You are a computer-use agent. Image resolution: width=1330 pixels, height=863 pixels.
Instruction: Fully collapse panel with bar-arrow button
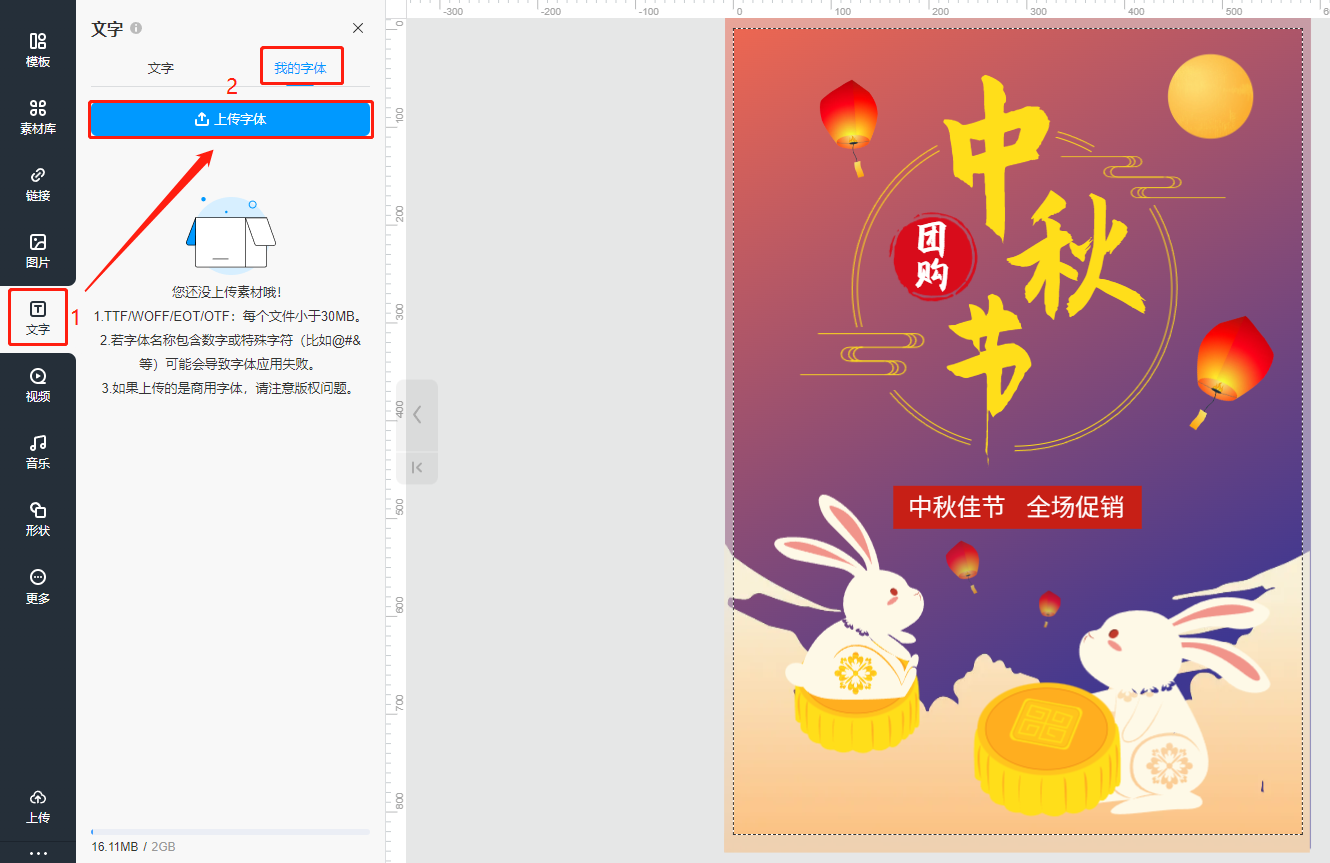tap(417, 467)
